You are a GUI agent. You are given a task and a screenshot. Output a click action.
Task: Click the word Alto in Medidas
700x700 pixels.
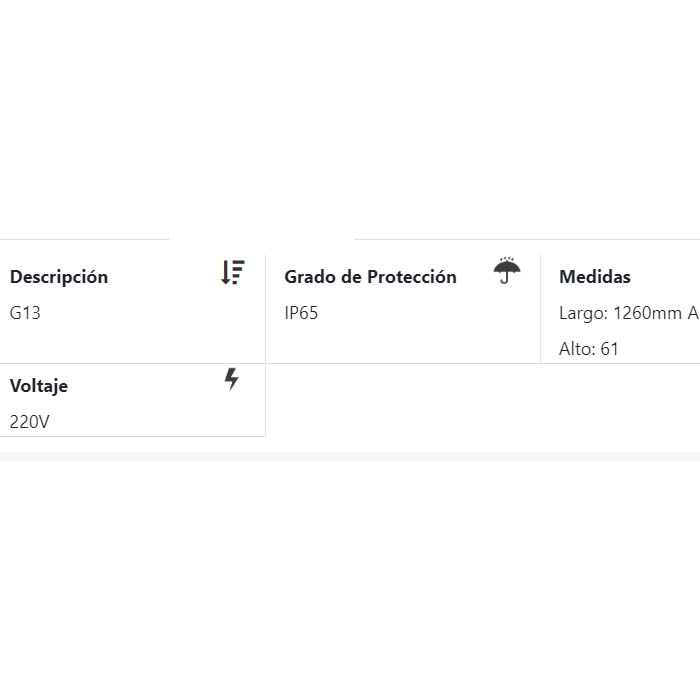pyautogui.click(x=576, y=349)
